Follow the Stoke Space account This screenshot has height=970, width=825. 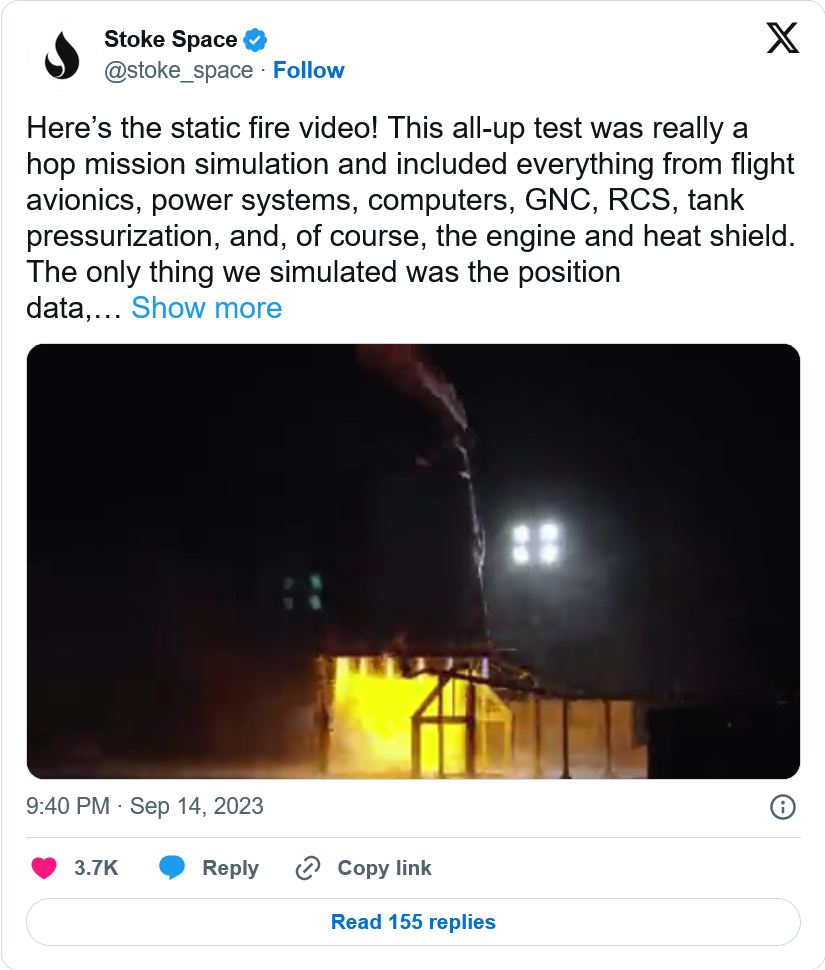click(x=308, y=70)
